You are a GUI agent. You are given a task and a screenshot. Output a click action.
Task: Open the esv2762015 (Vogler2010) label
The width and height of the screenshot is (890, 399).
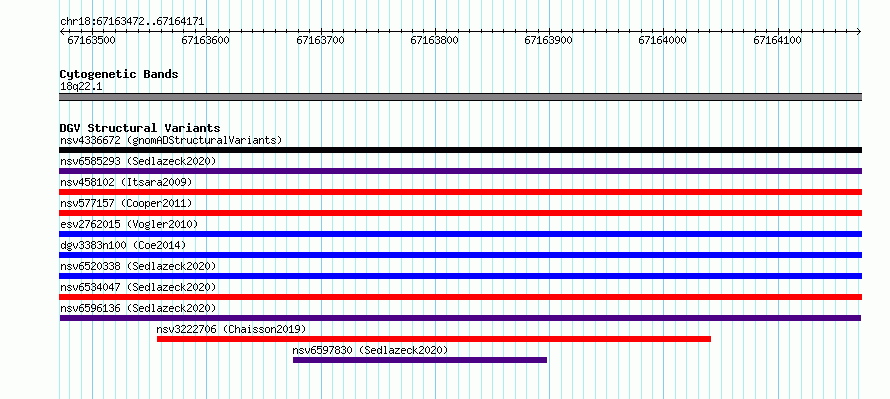coord(129,224)
